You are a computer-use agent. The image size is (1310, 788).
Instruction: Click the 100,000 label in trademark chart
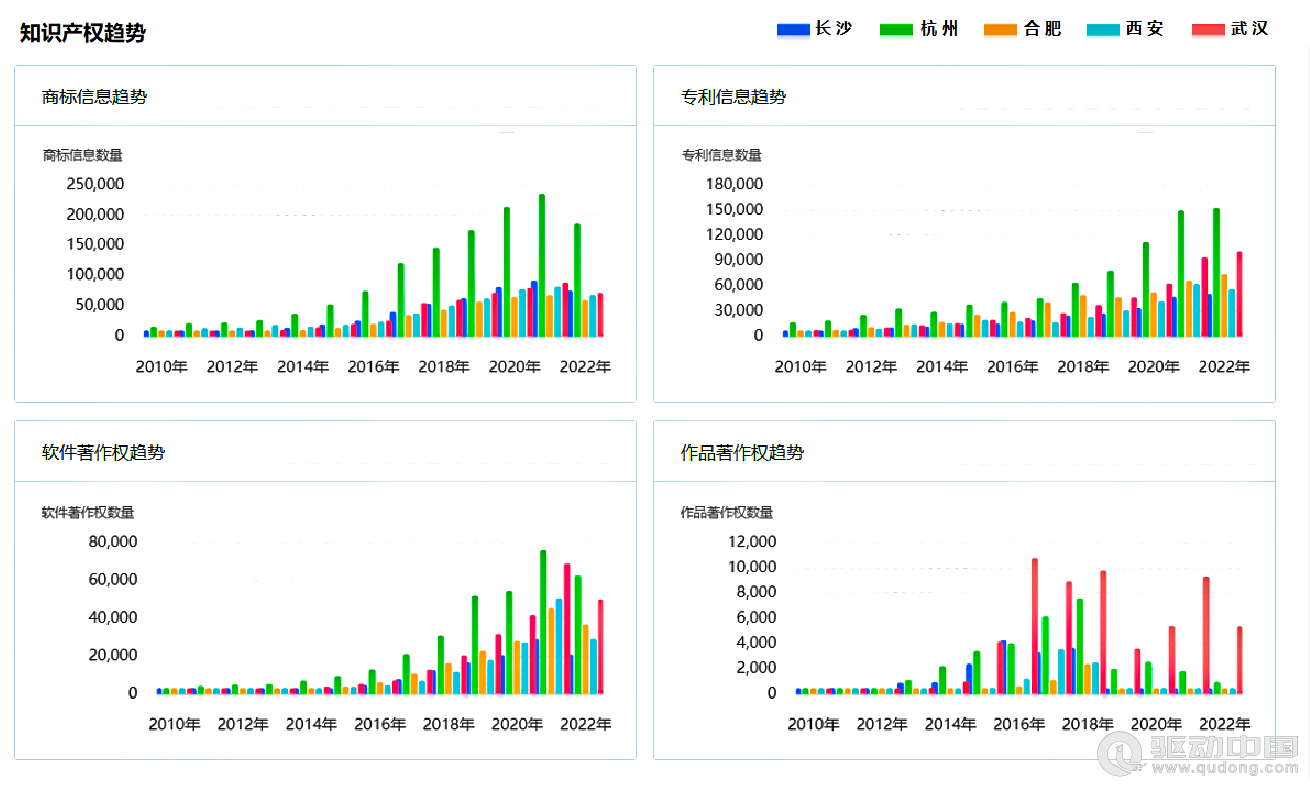click(x=95, y=274)
